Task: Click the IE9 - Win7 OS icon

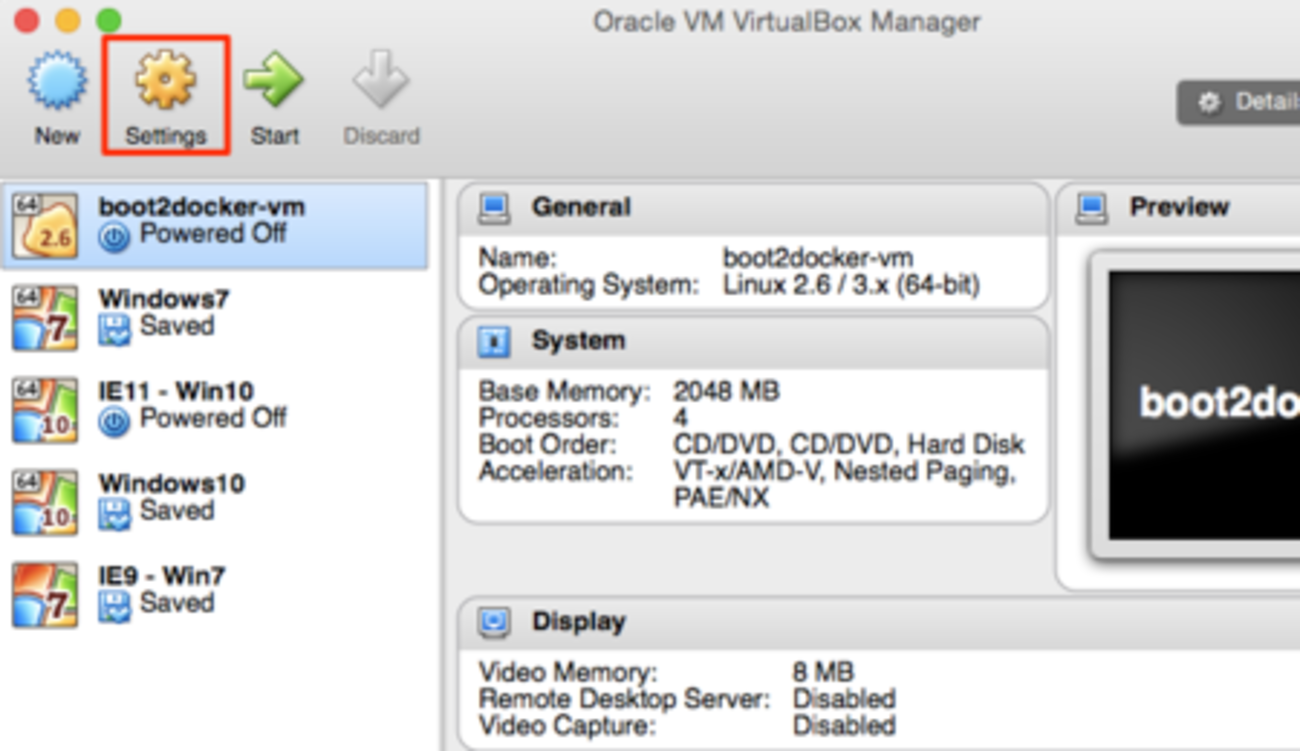Action: point(45,595)
